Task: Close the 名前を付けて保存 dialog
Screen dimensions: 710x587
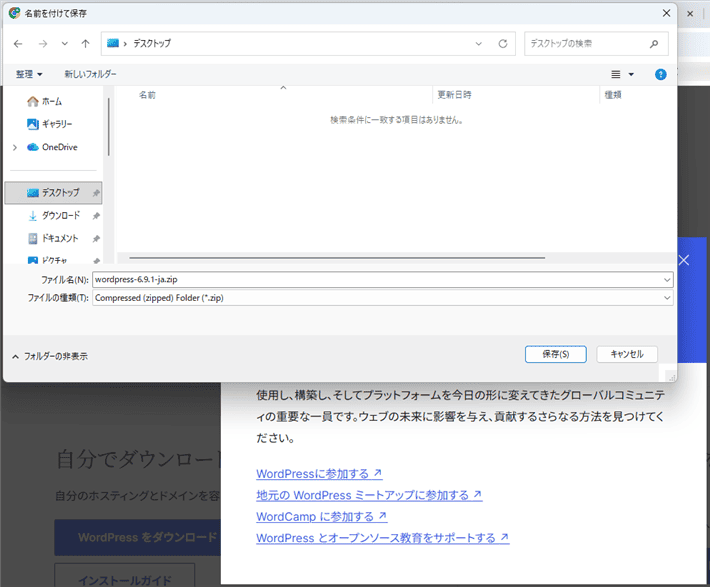Action: [x=666, y=13]
